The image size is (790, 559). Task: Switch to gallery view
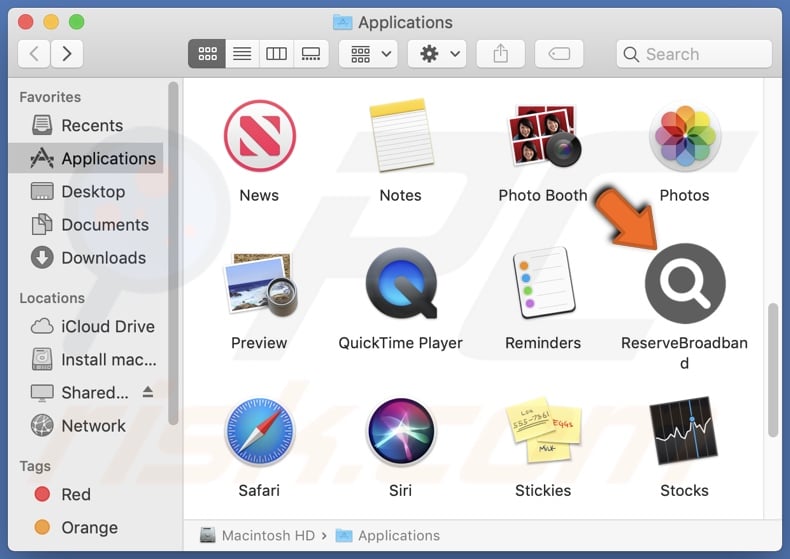point(311,53)
